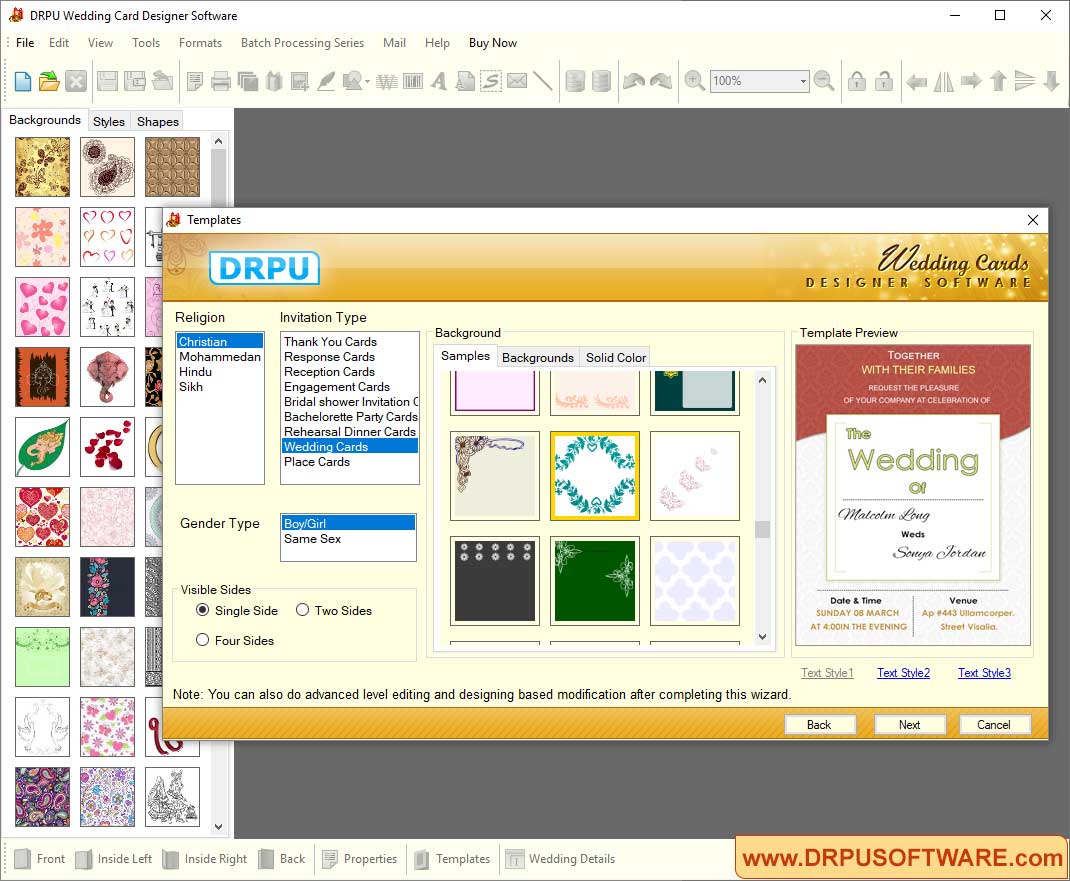Switch to the Styles tab

point(109,121)
